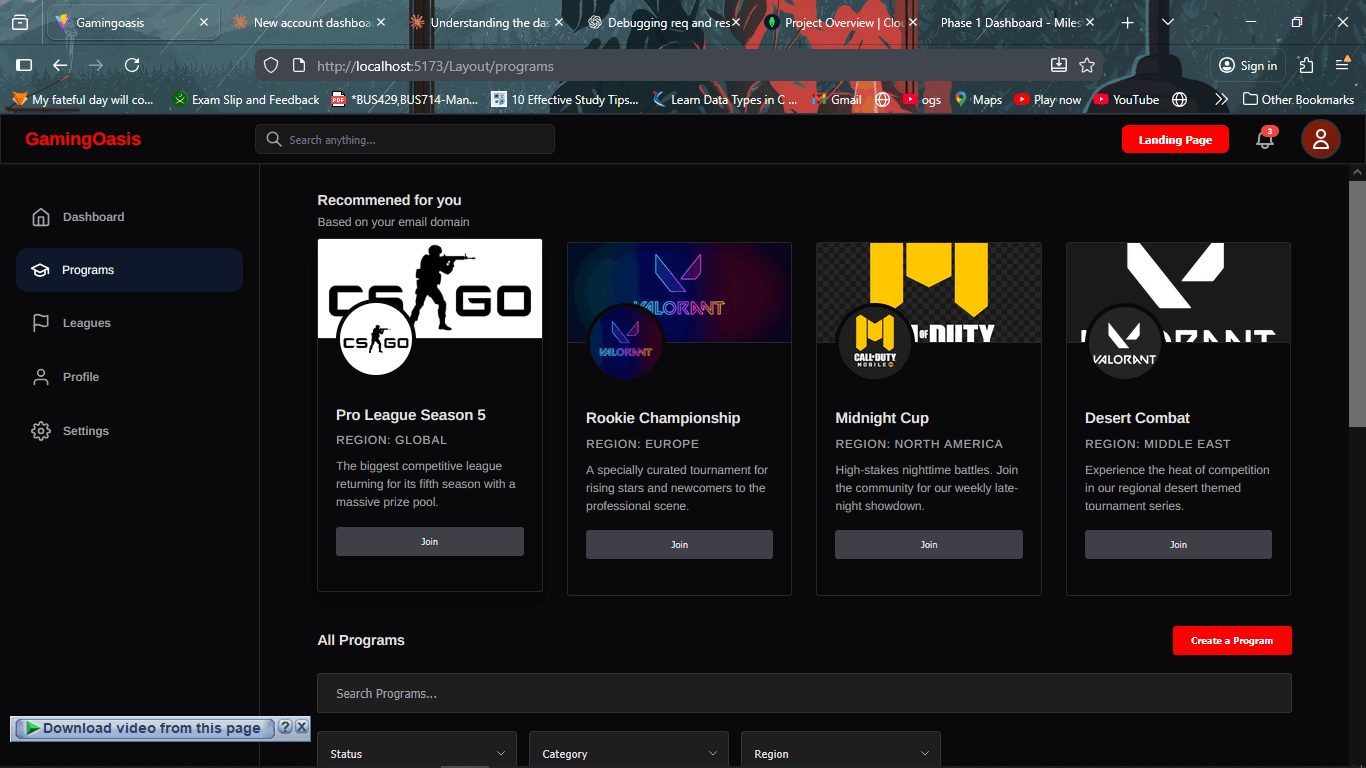
Task: Open the Firefox View tab list icon
Action: 20,22
